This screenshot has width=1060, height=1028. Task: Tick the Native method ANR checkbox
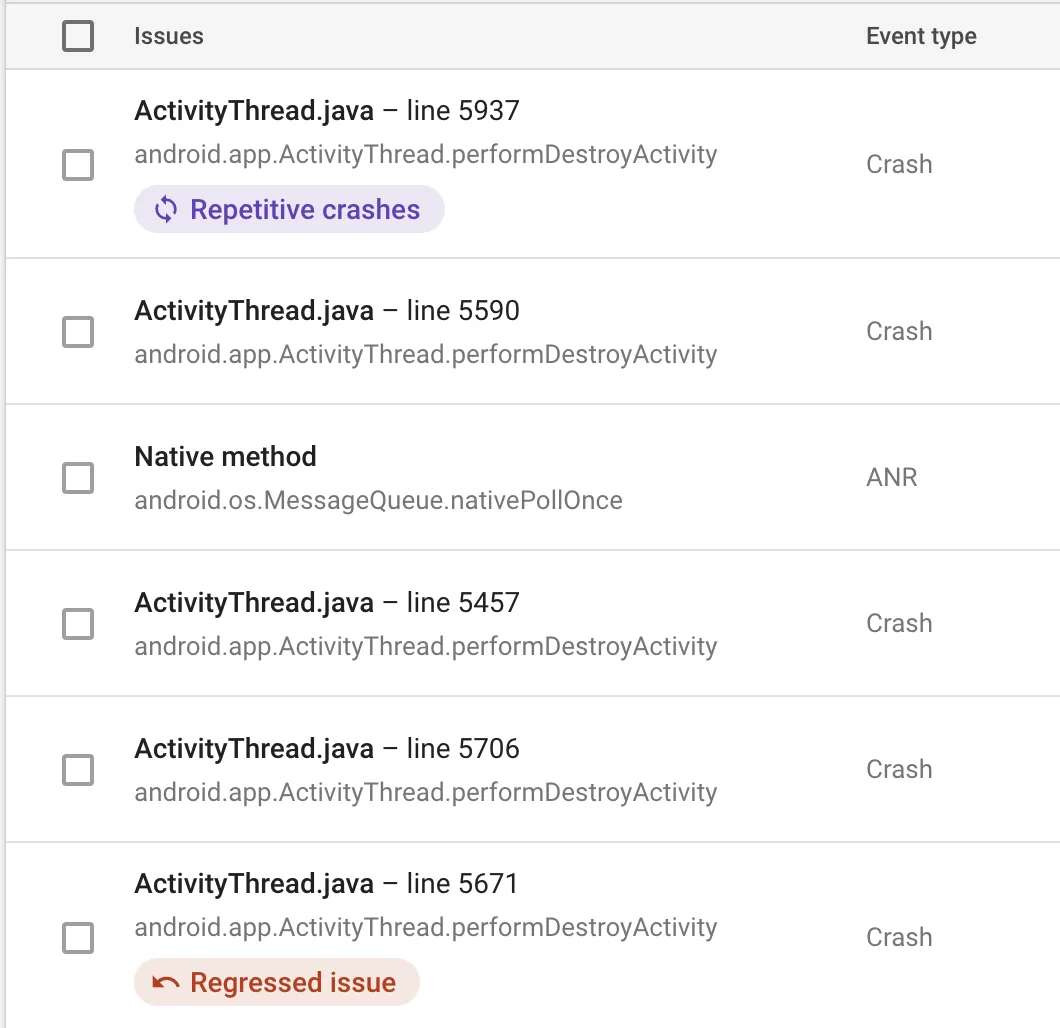(x=78, y=478)
